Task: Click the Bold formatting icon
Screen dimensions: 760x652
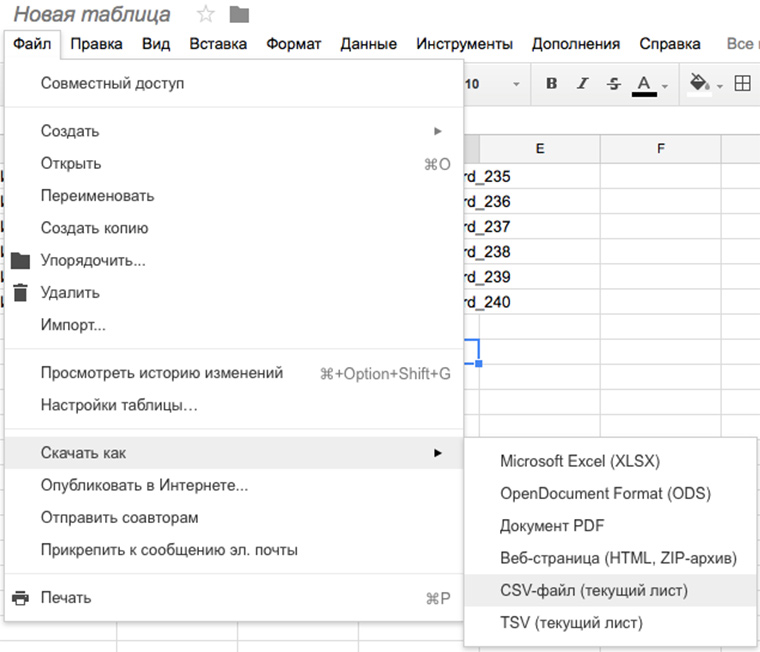Action: [x=551, y=84]
